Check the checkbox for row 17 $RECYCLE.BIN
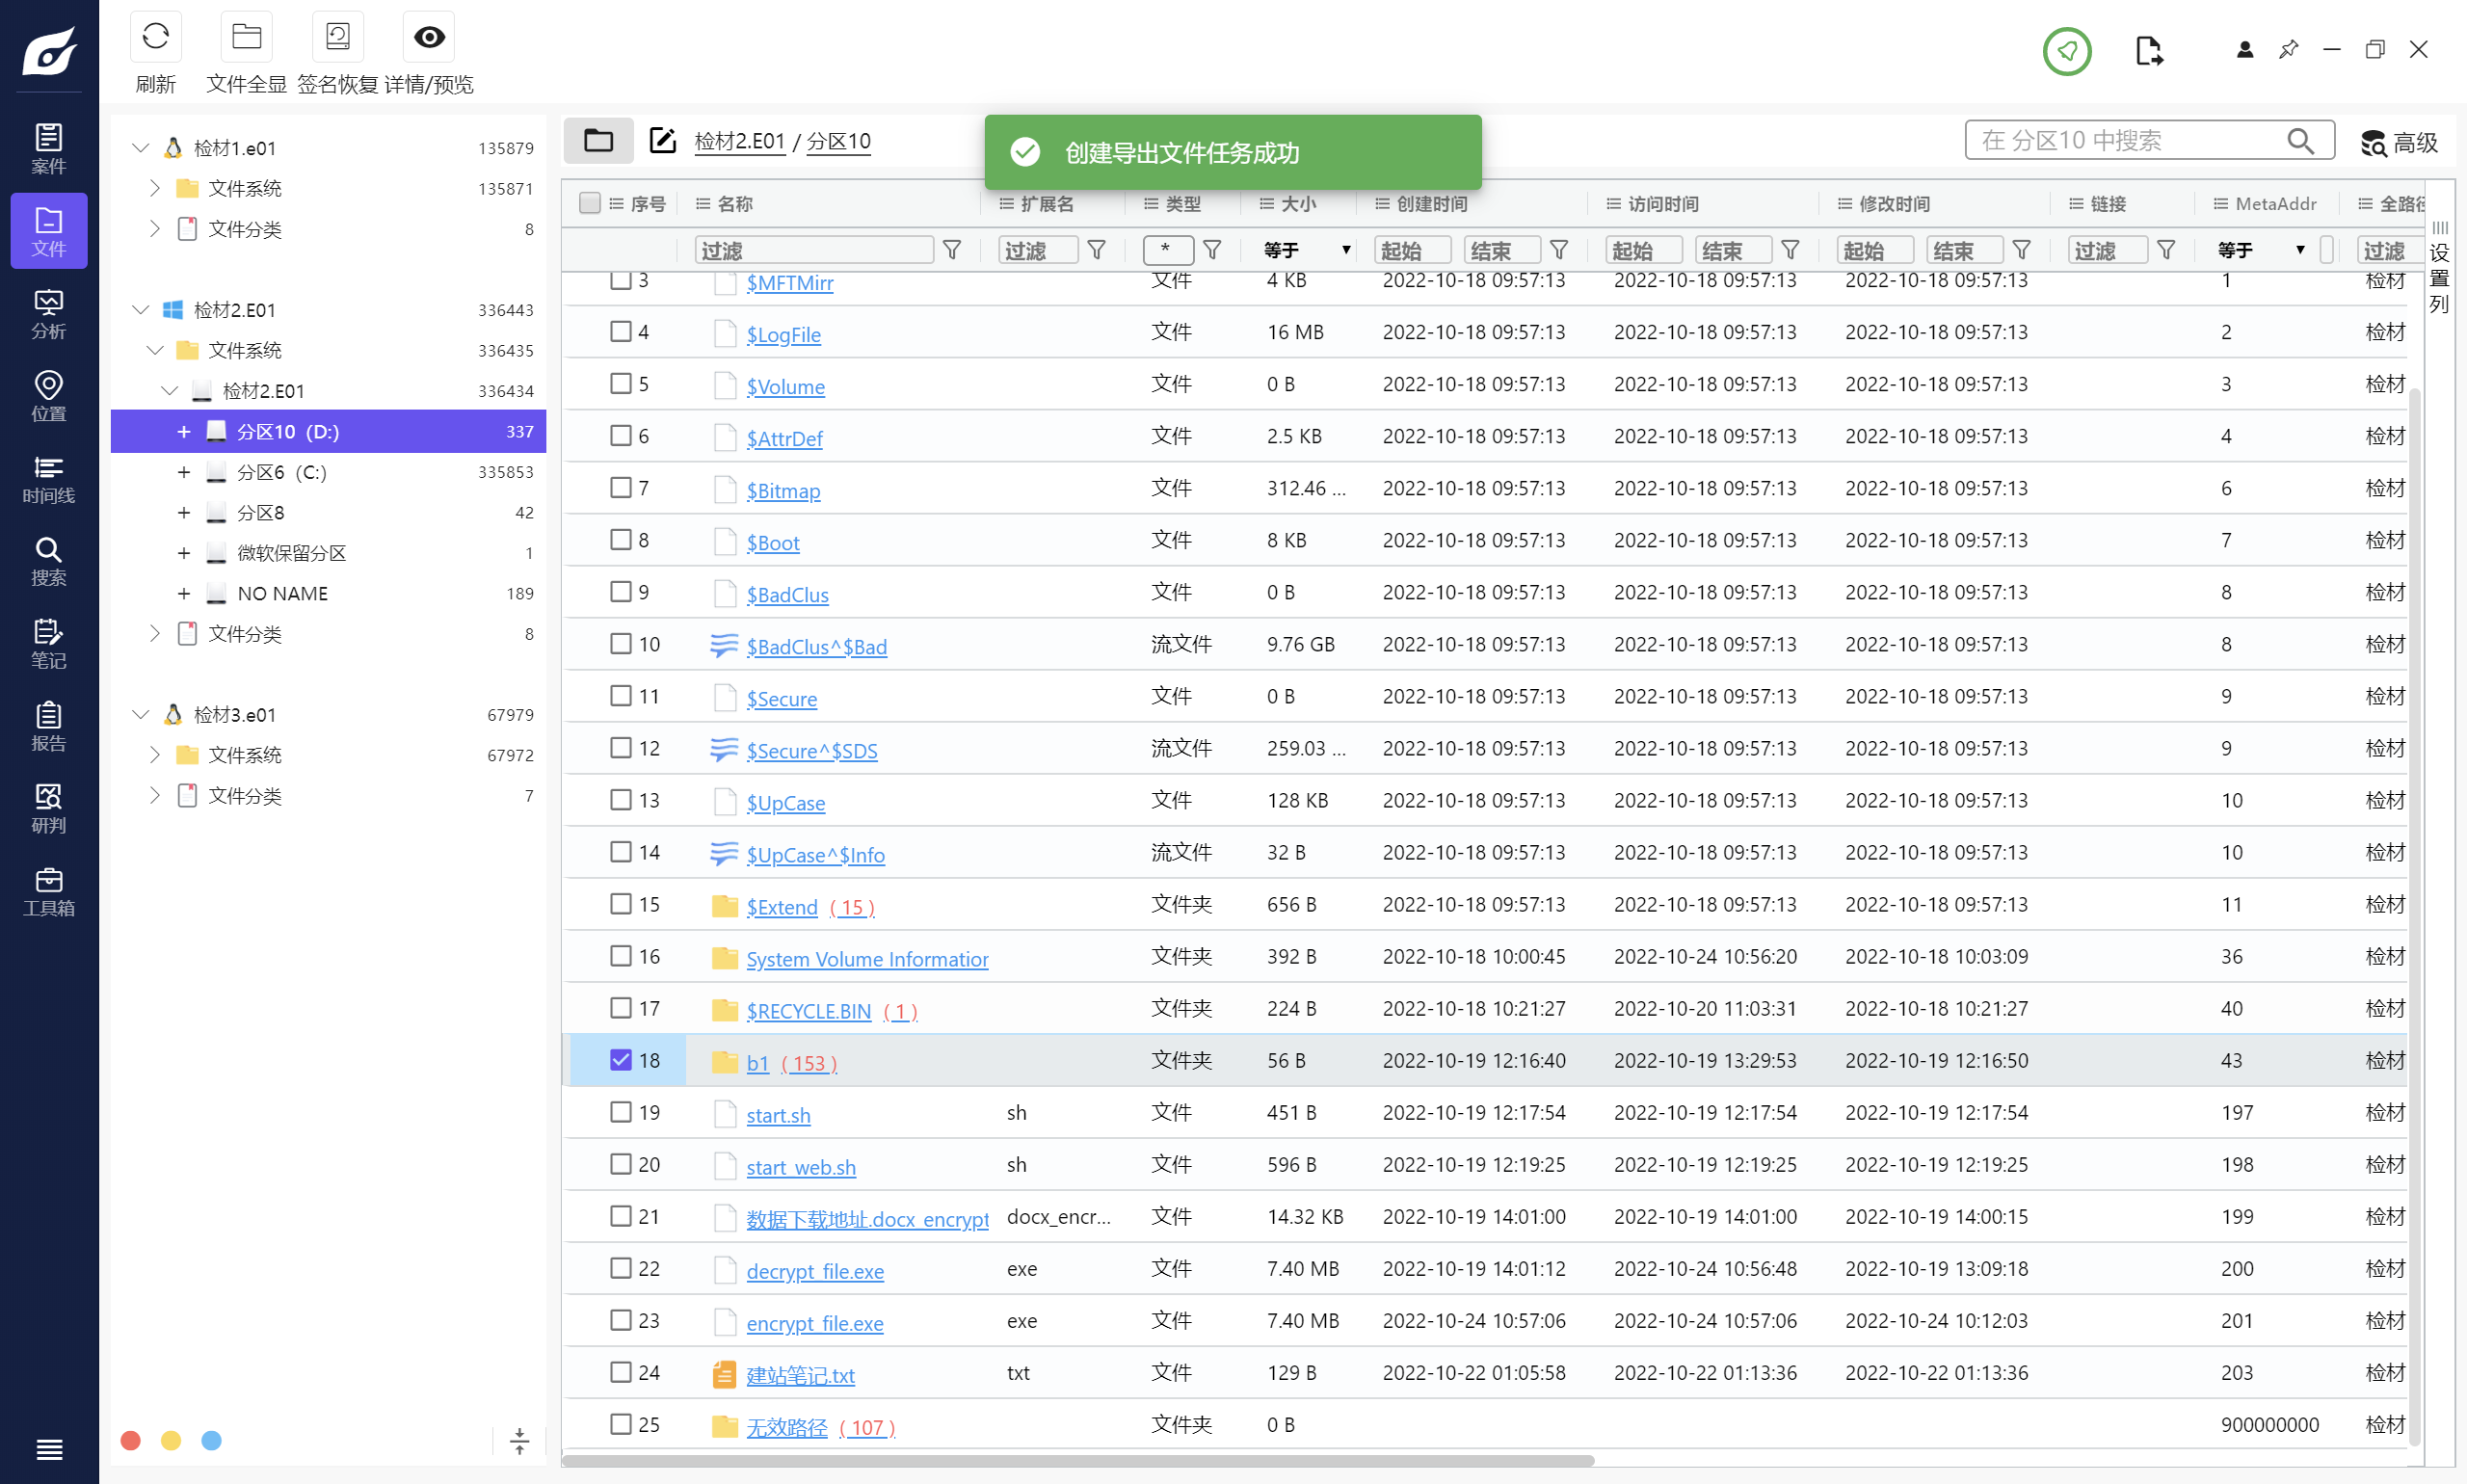2467x1484 pixels. click(x=621, y=1007)
